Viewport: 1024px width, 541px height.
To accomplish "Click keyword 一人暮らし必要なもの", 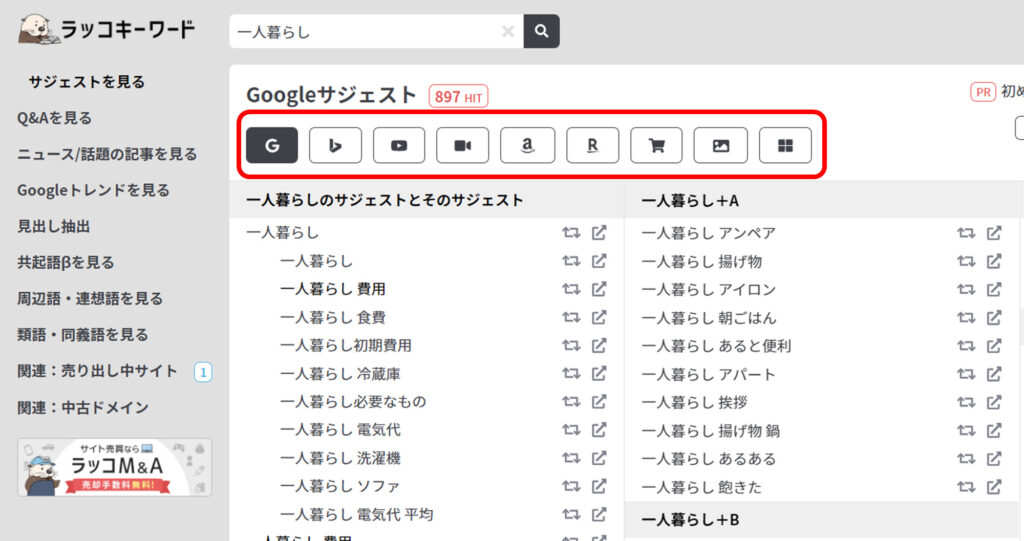I will [x=353, y=401].
